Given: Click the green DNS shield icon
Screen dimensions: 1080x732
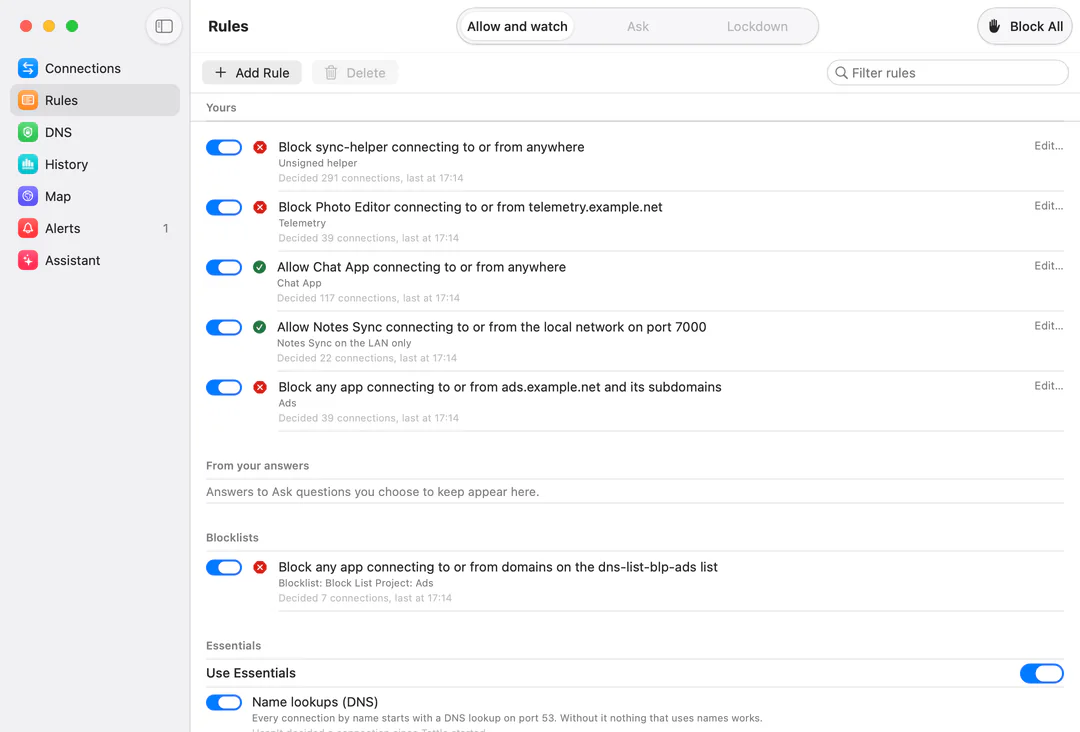Looking at the screenshot, I should pyautogui.click(x=28, y=132).
